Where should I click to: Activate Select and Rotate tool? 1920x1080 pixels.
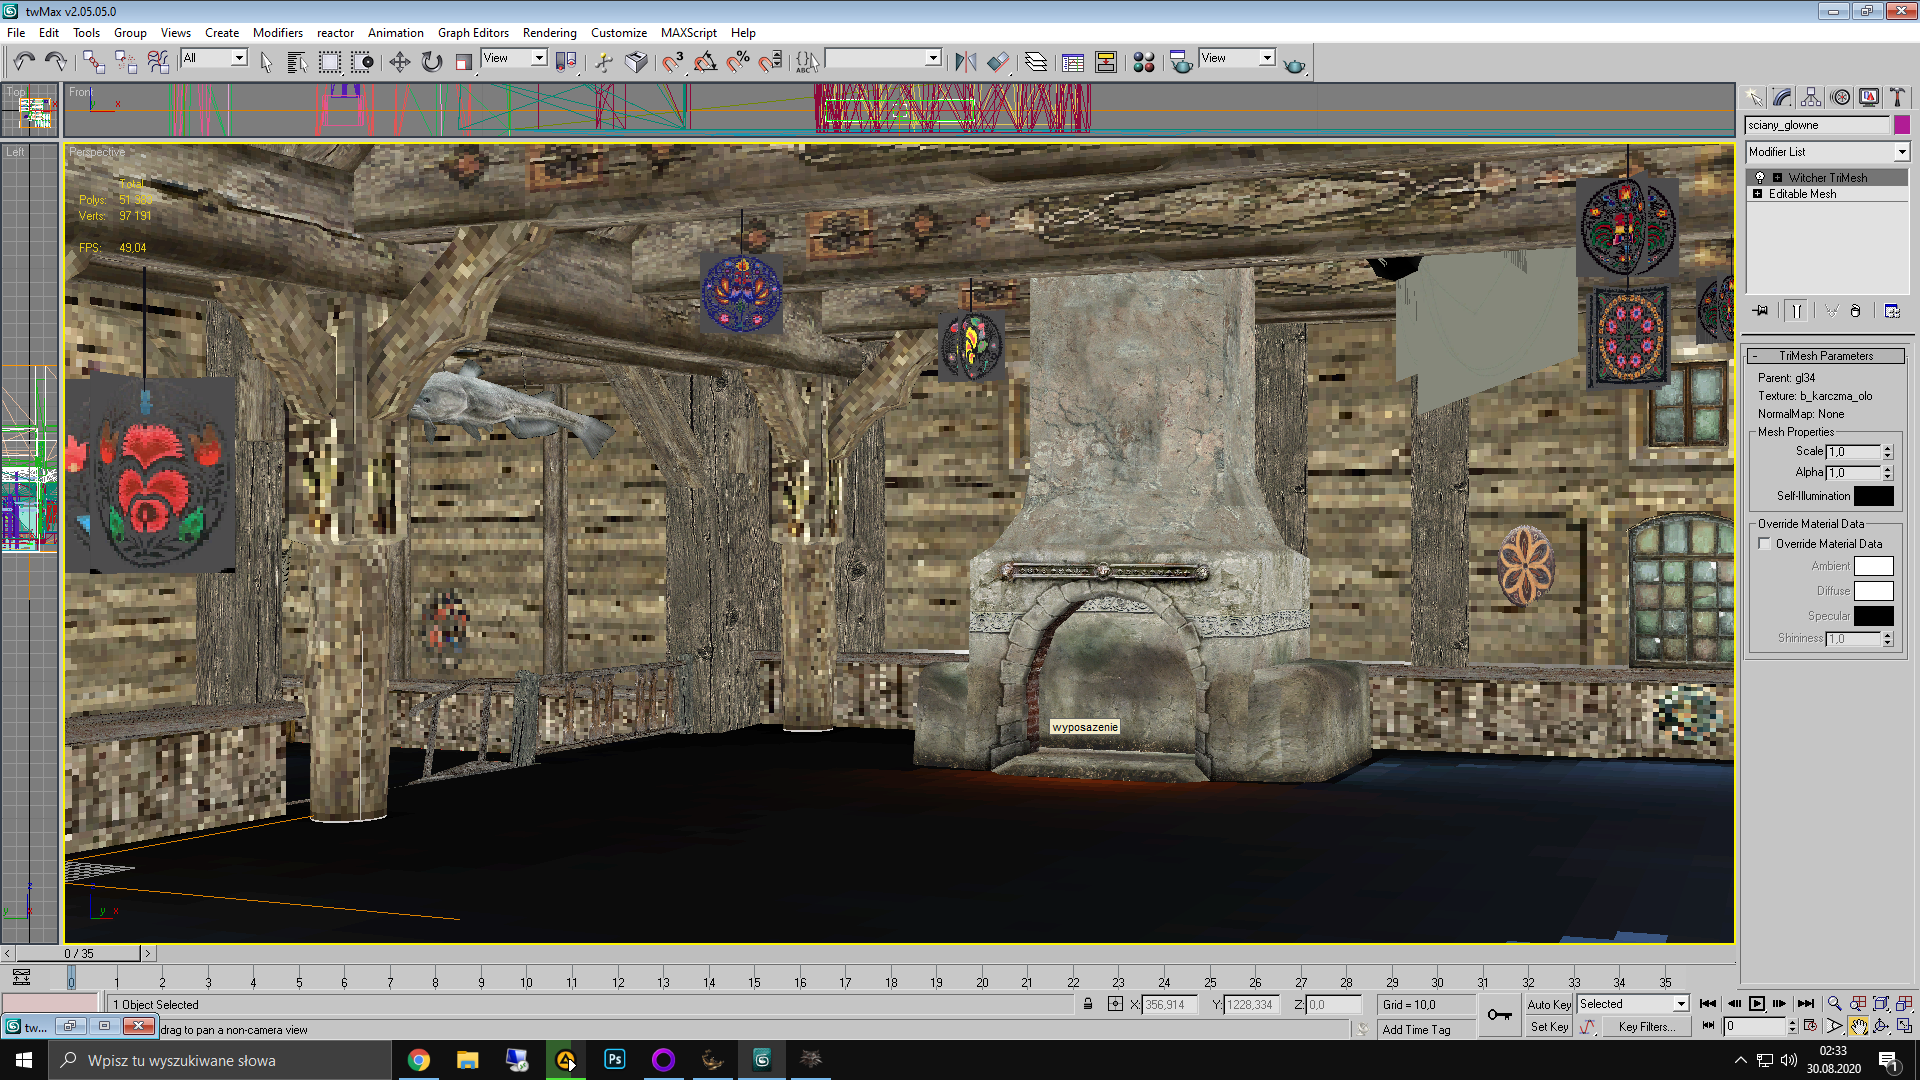pyautogui.click(x=432, y=62)
